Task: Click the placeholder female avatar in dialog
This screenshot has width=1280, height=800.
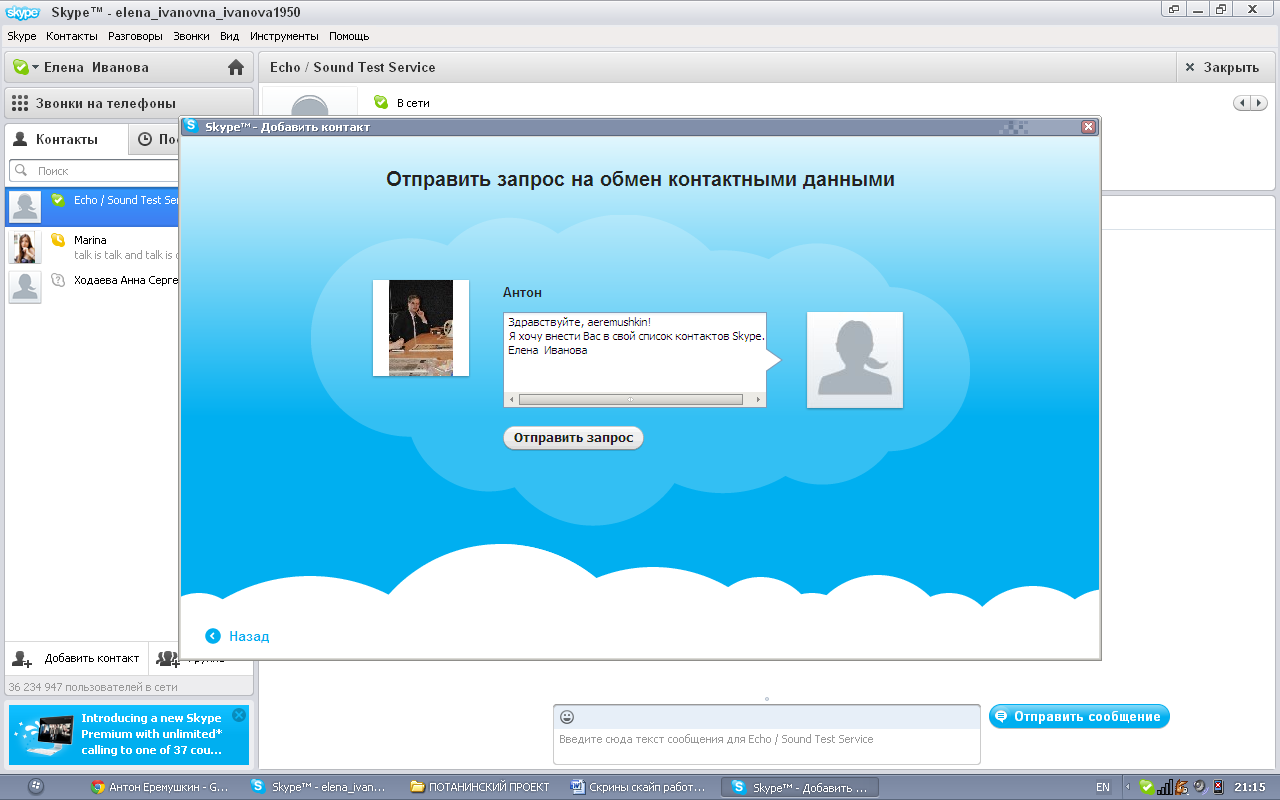Action: pos(855,360)
